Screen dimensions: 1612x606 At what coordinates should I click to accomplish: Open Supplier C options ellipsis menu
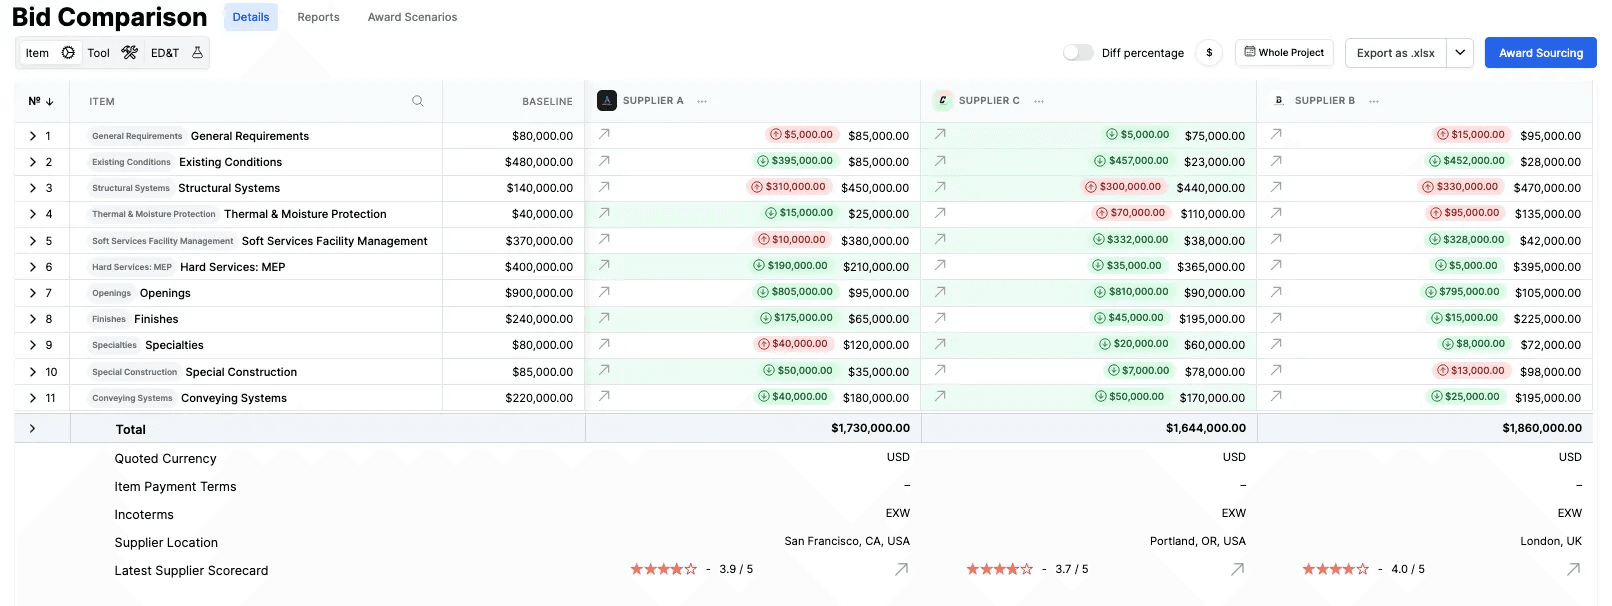(x=1039, y=101)
